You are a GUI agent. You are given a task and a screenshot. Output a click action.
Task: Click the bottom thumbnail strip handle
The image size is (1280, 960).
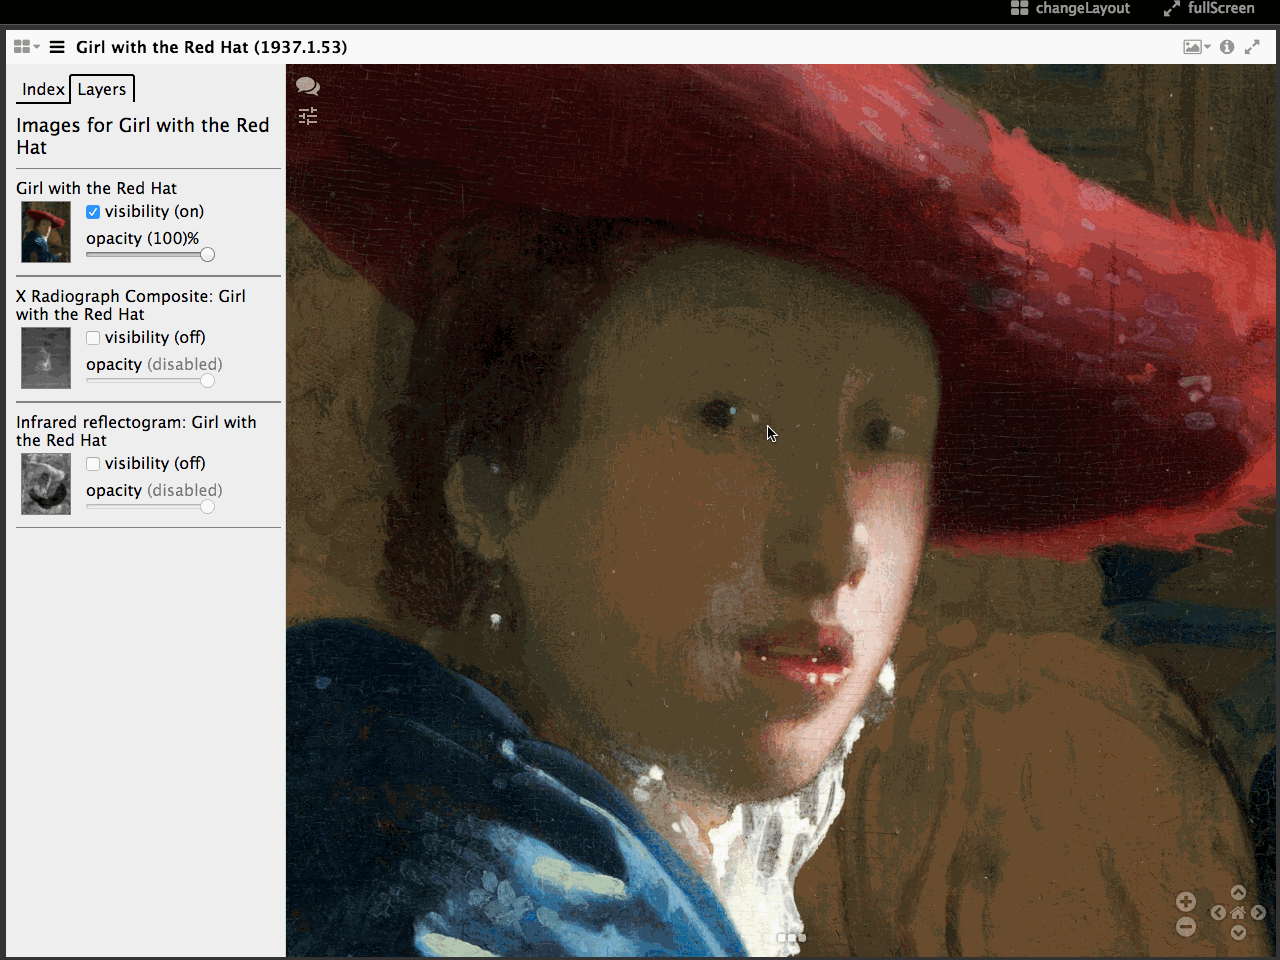tap(791, 938)
